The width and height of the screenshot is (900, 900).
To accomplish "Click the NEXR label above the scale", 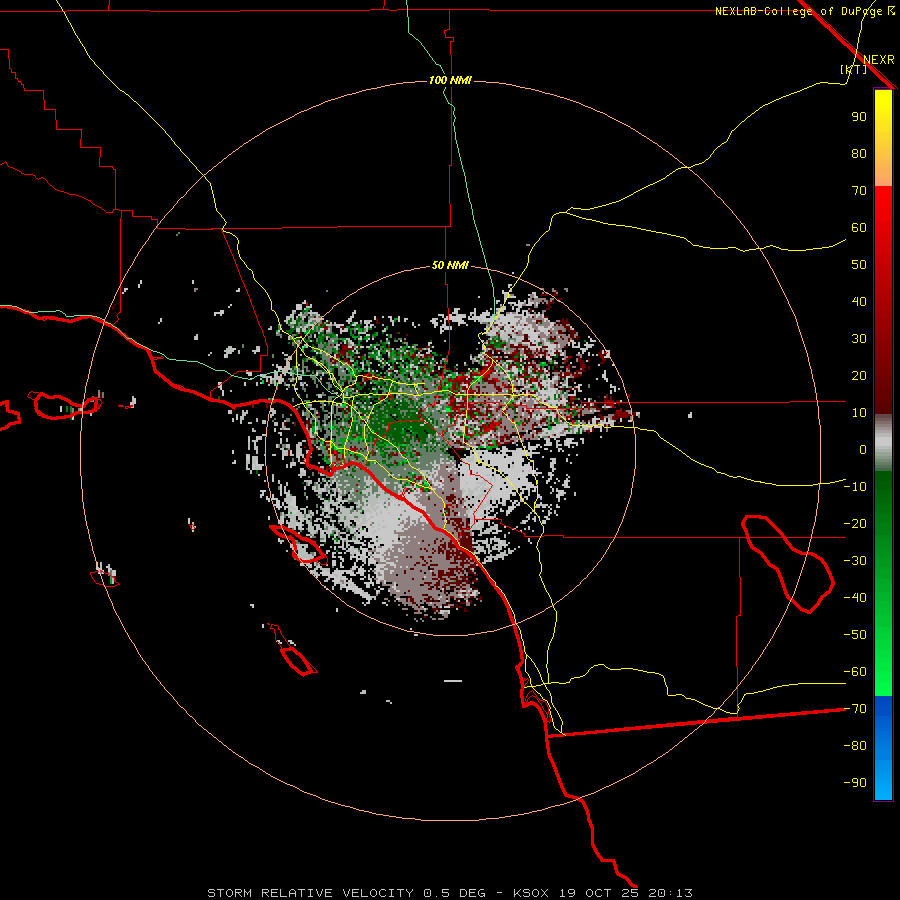I will [x=879, y=60].
